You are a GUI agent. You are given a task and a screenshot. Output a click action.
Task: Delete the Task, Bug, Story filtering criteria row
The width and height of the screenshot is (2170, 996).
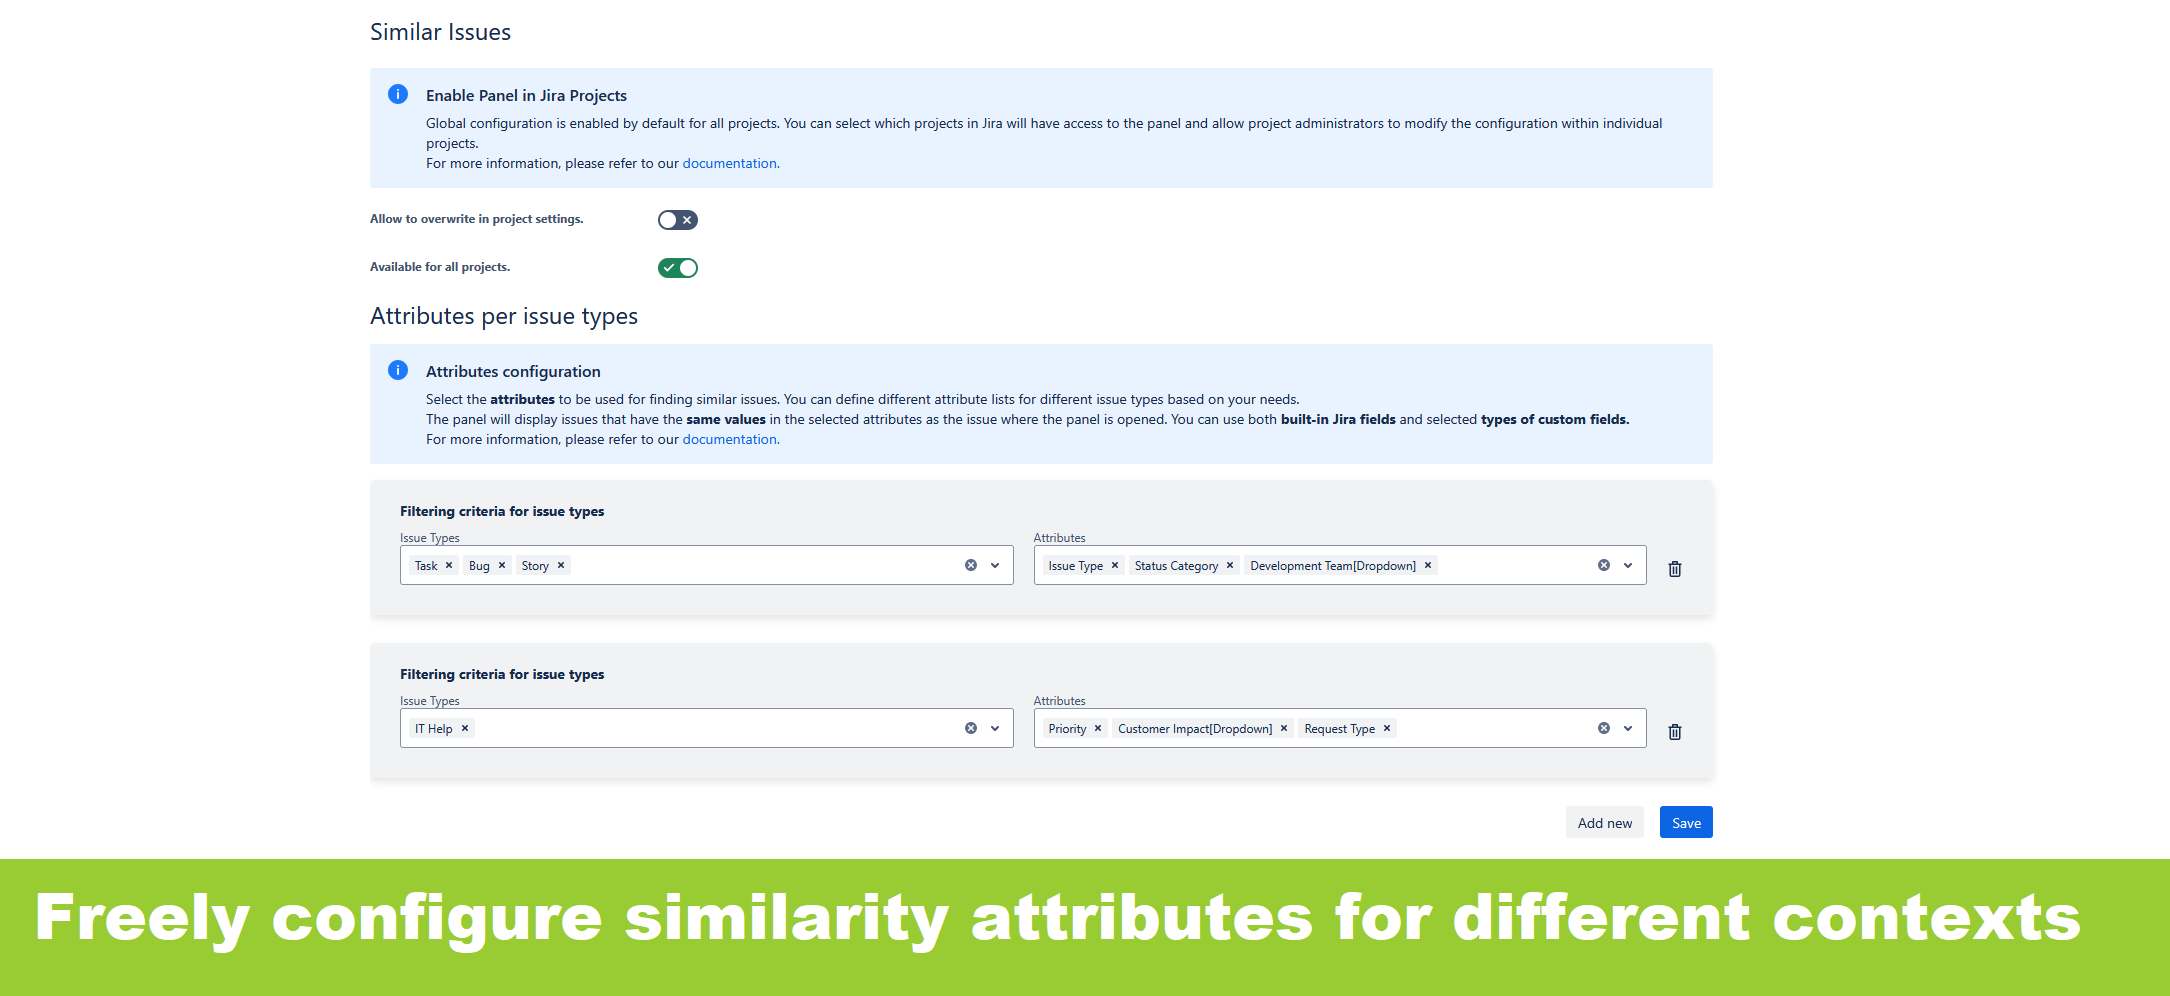[1675, 569]
